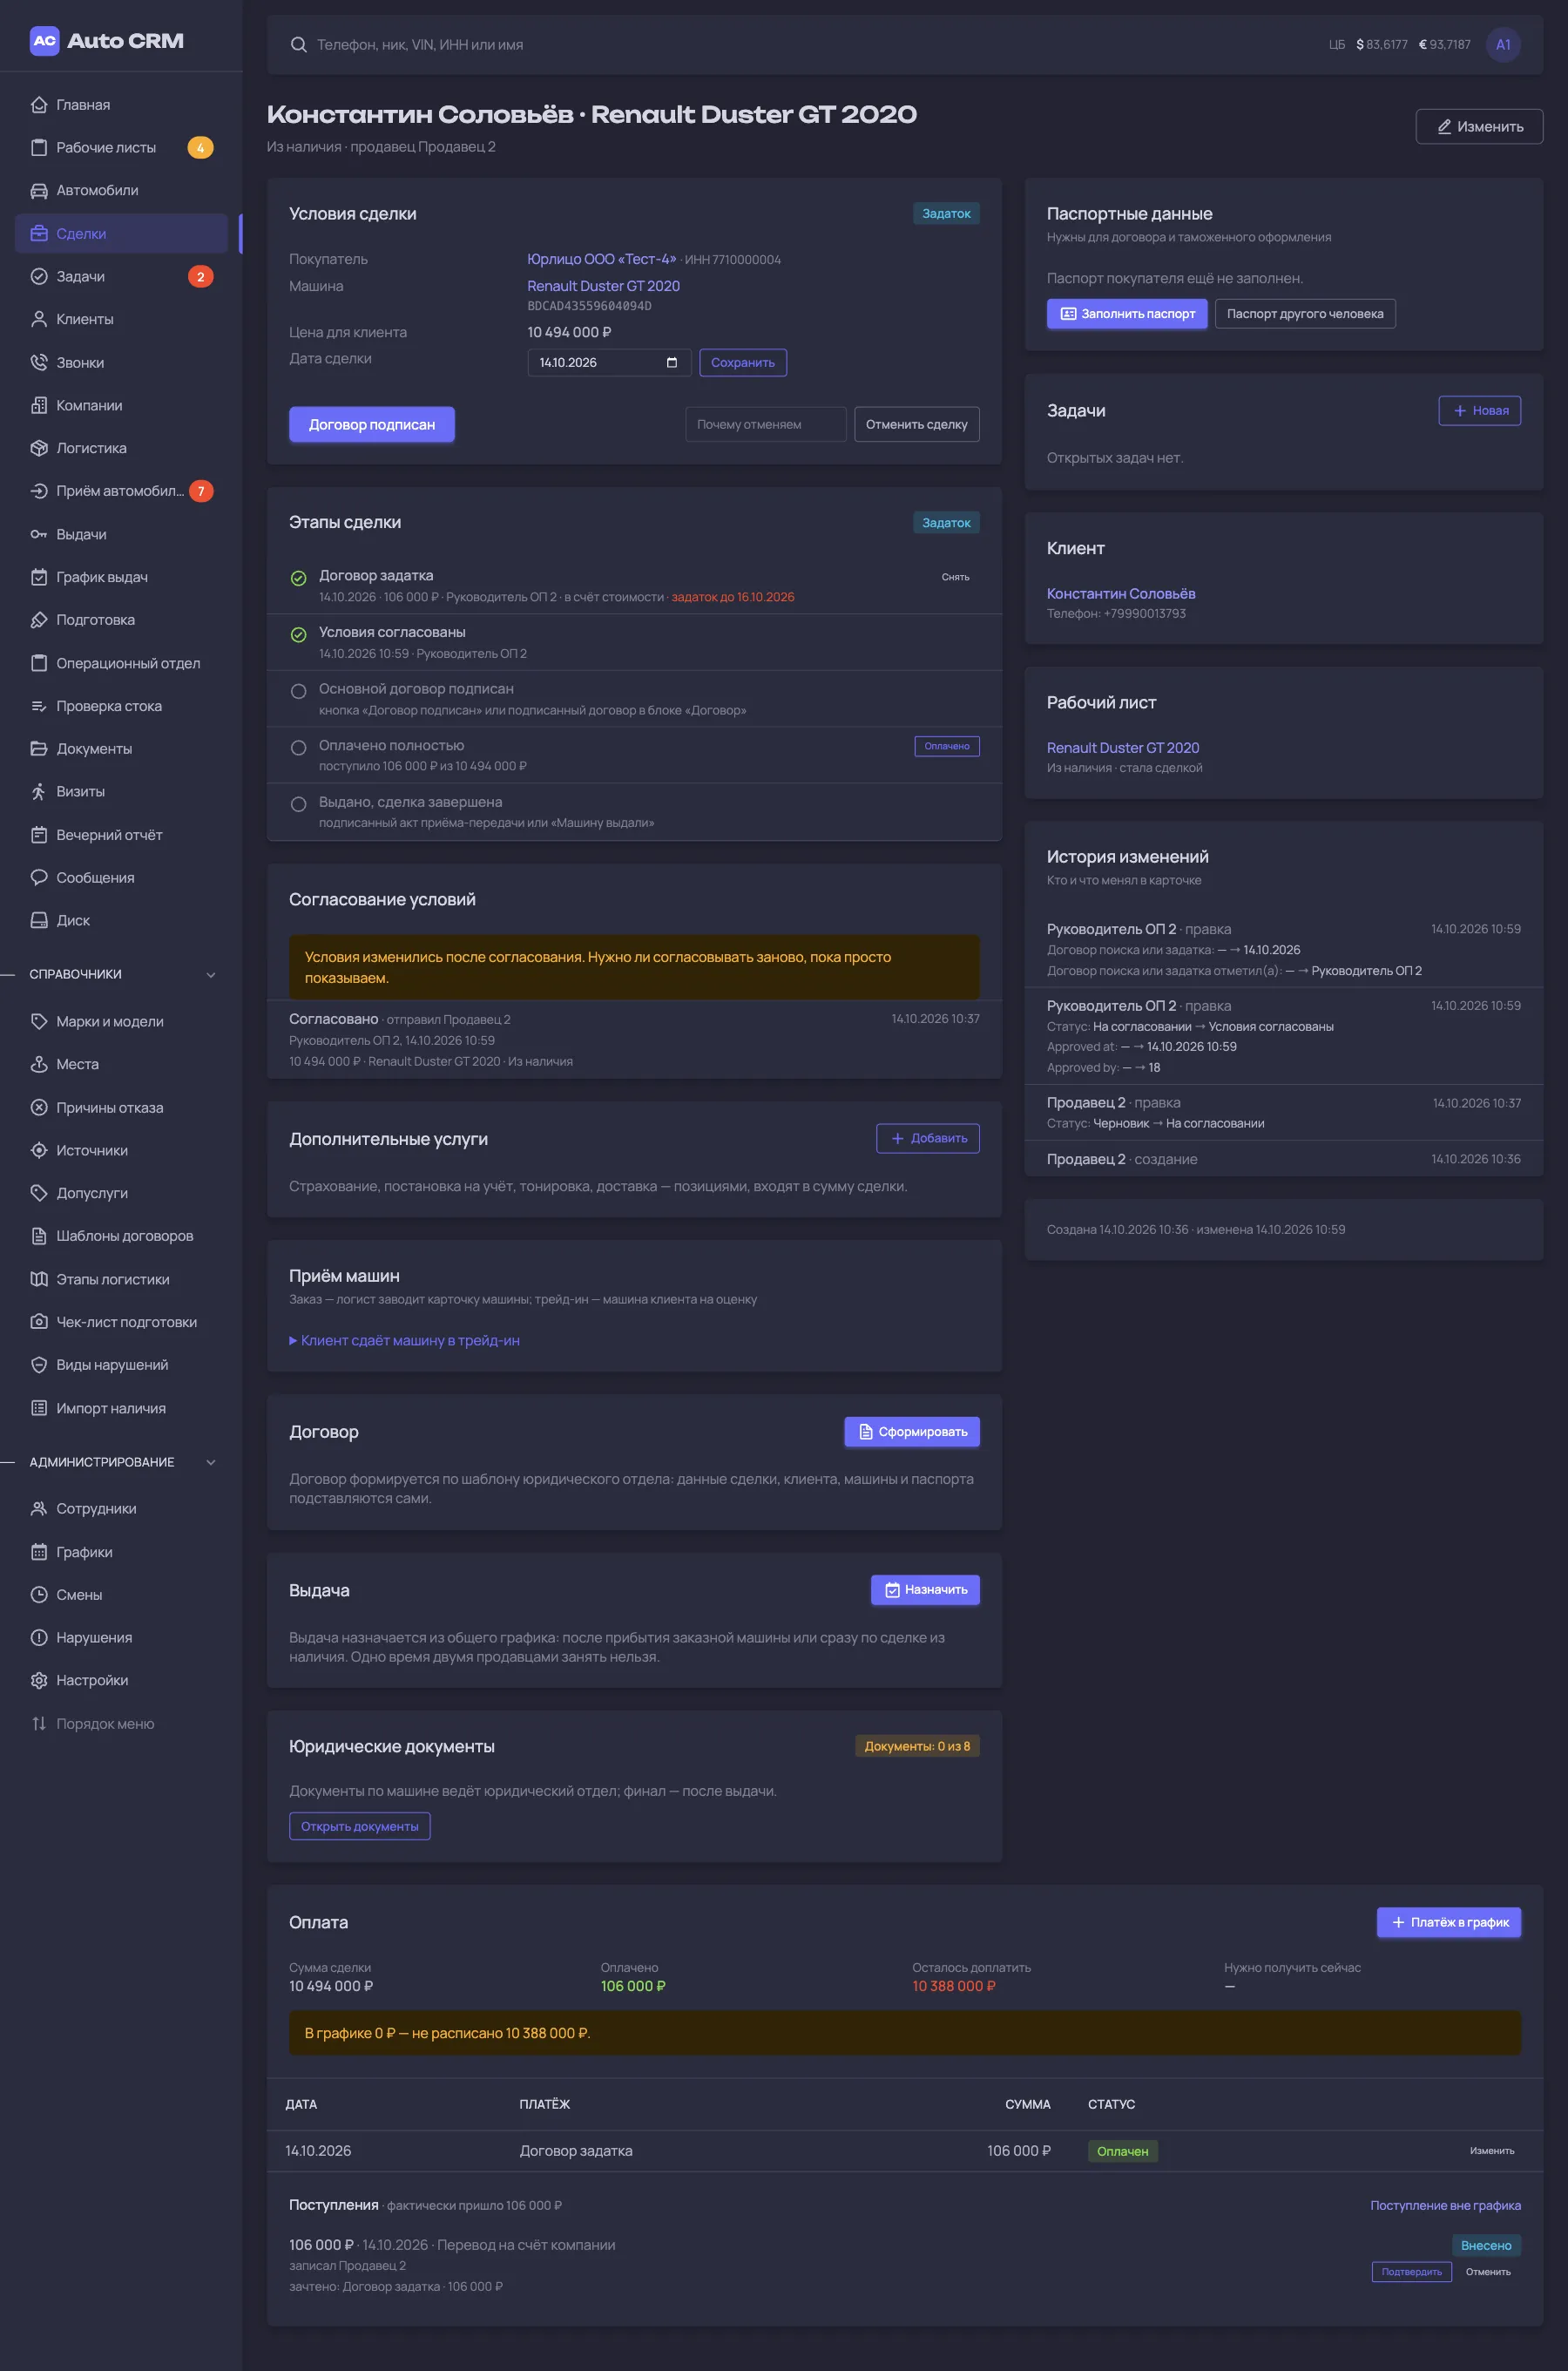The image size is (1568, 2371).
Task: Click the Договор подписан button
Action: pyautogui.click(x=372, y=424)
